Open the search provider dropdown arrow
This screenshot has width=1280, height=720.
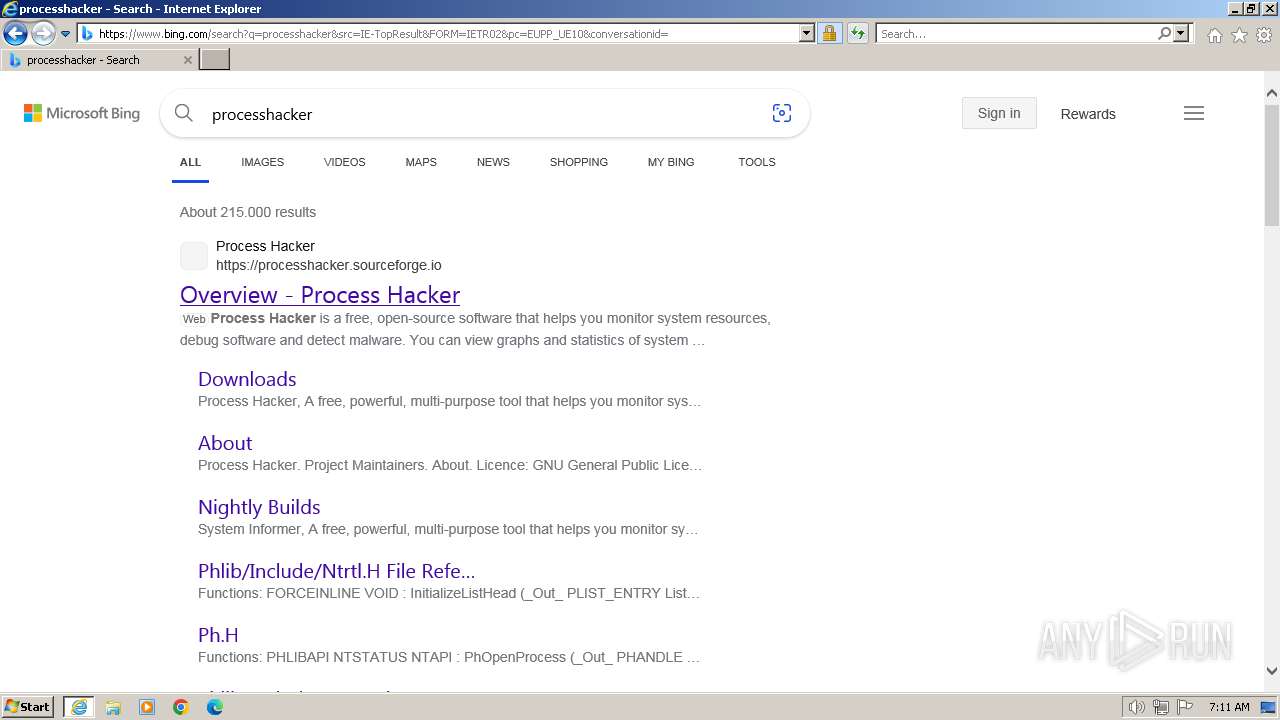(x=1181, y=34)
